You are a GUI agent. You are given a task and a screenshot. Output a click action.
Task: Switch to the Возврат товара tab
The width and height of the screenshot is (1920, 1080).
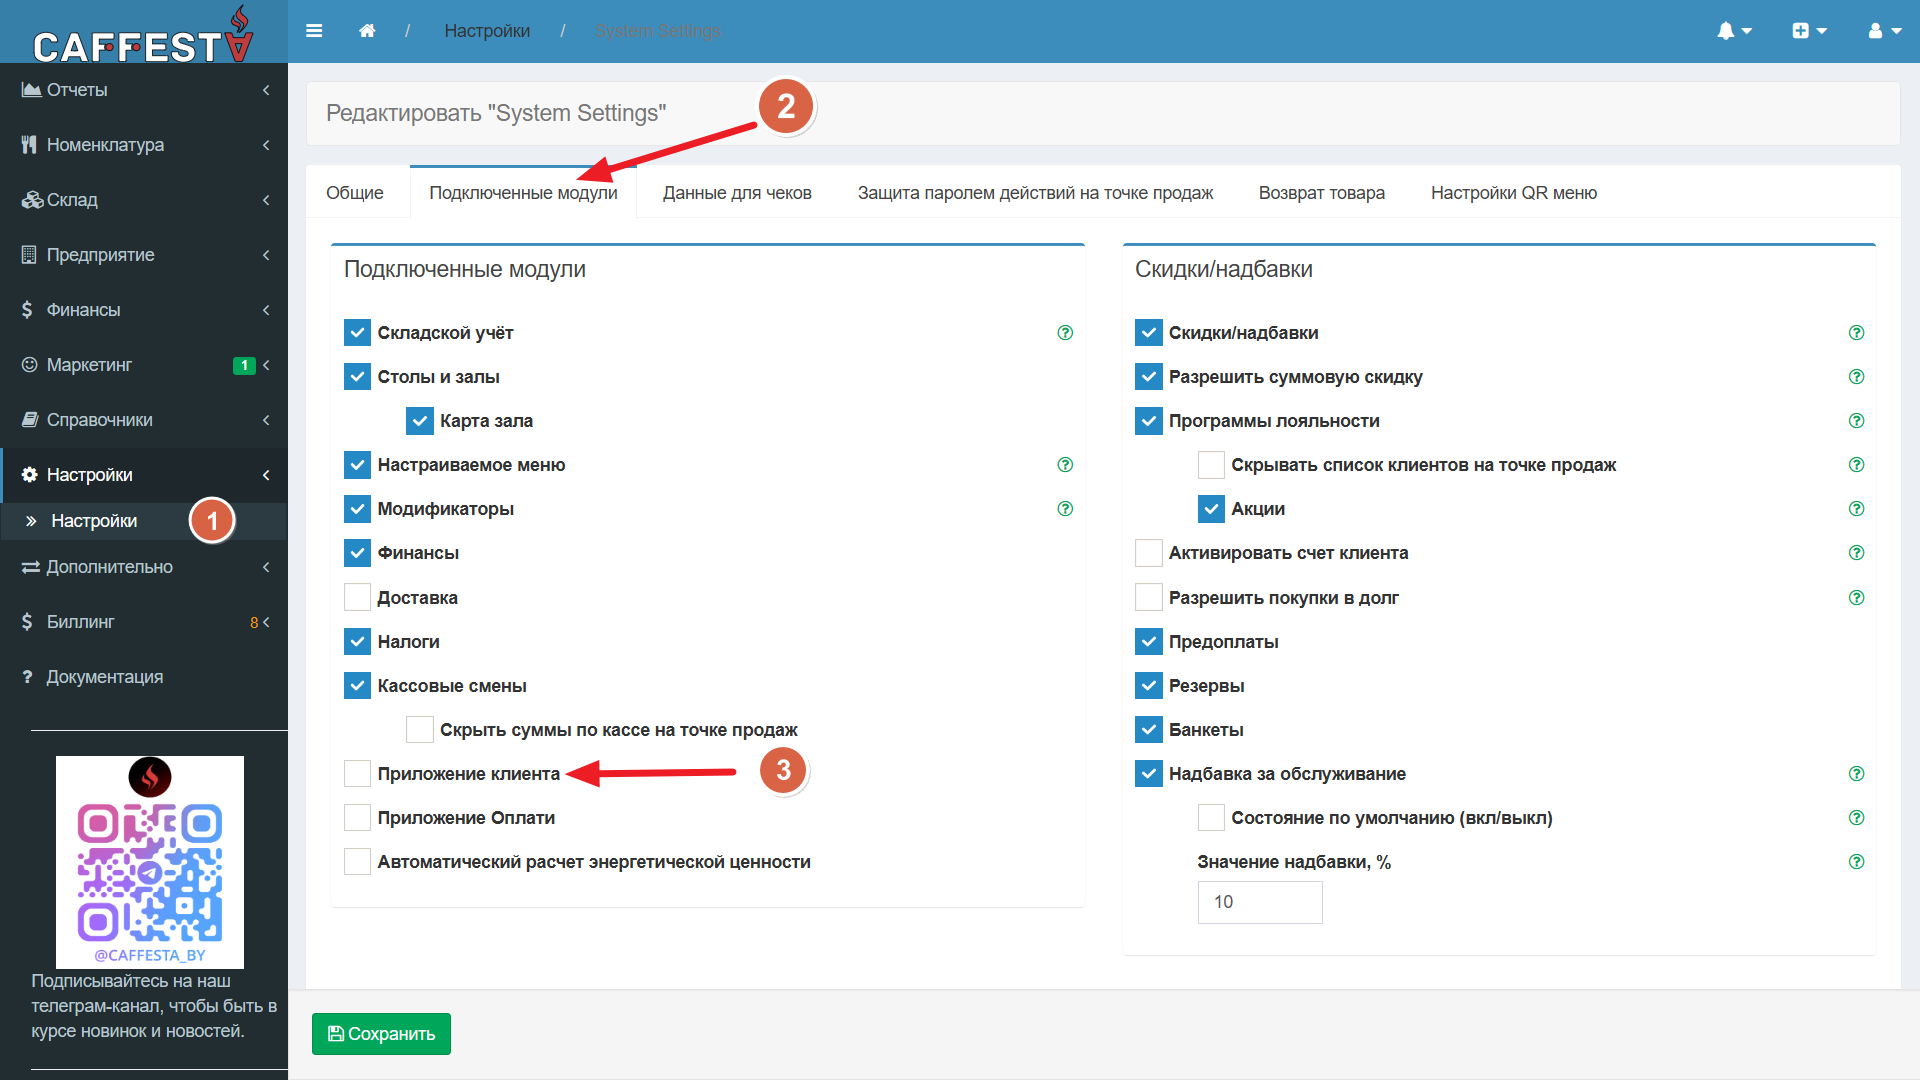pyautogui.click(x=1321, y=193)
